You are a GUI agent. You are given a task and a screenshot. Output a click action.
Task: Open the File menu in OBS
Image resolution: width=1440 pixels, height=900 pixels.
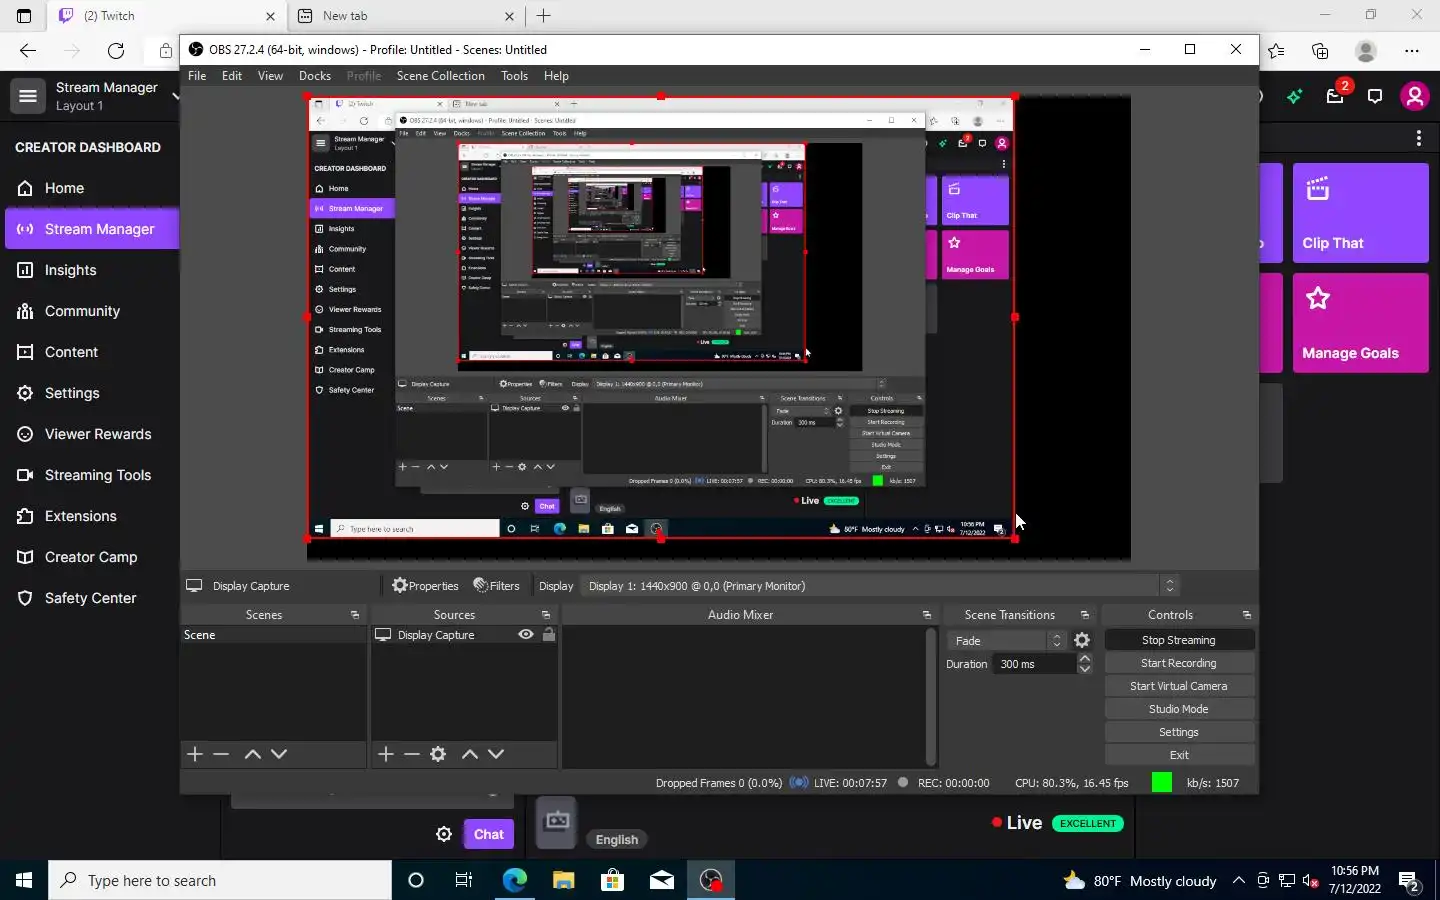pos(197,76)
